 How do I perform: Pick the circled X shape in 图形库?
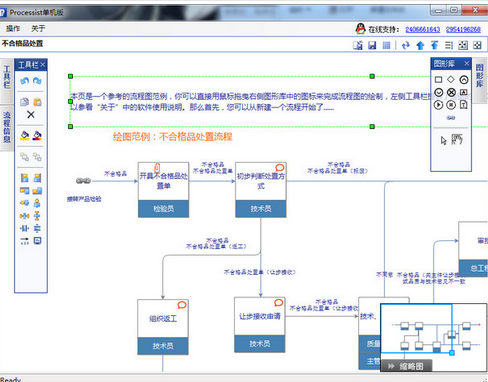(x=451, y=92)
